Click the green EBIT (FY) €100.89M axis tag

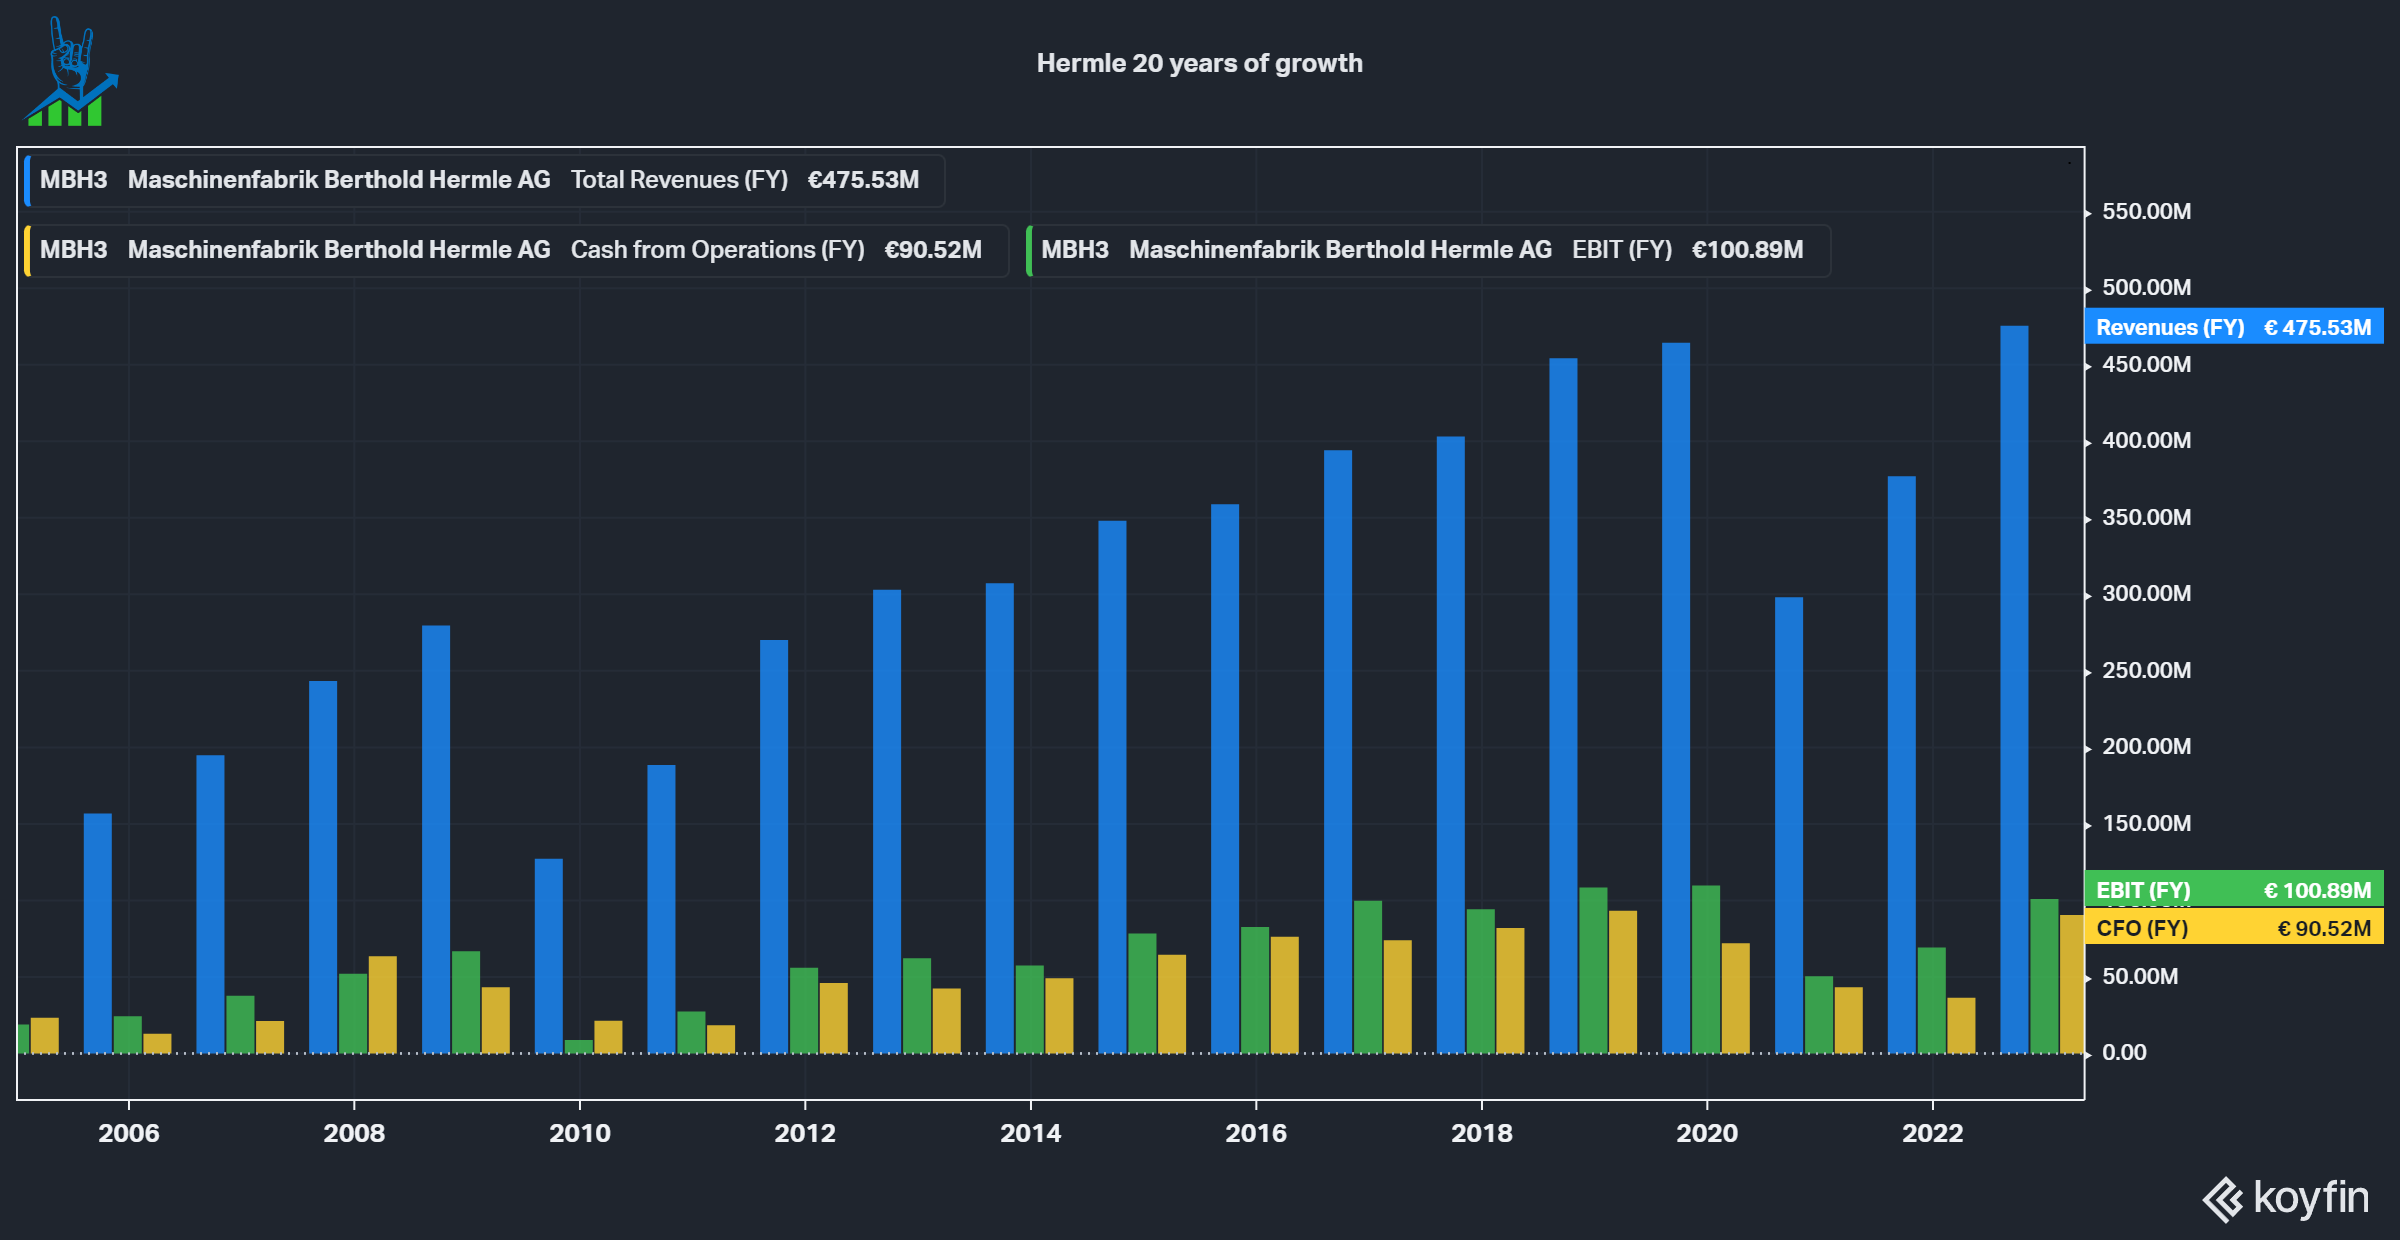2234,889
